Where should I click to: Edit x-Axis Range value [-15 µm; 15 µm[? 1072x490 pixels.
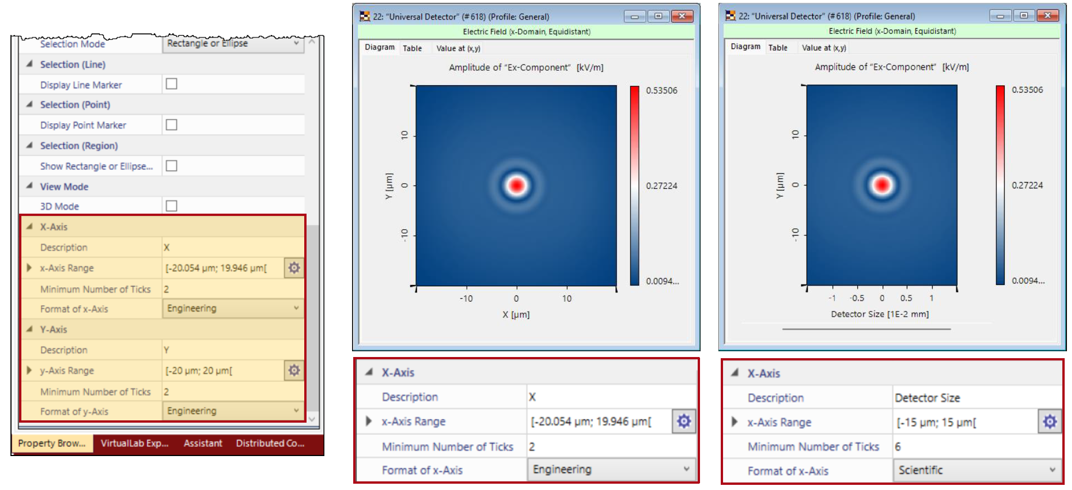pos(965,422)
